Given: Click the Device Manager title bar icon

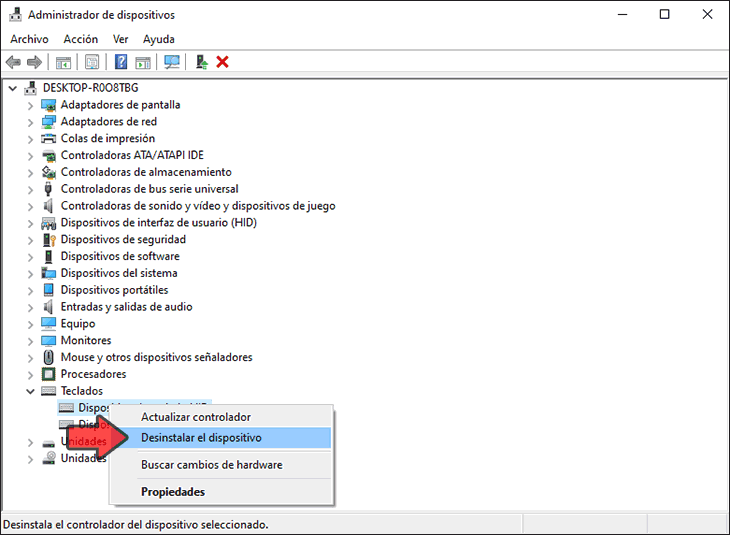Looking at the screenshot, I should pos(15,14).
